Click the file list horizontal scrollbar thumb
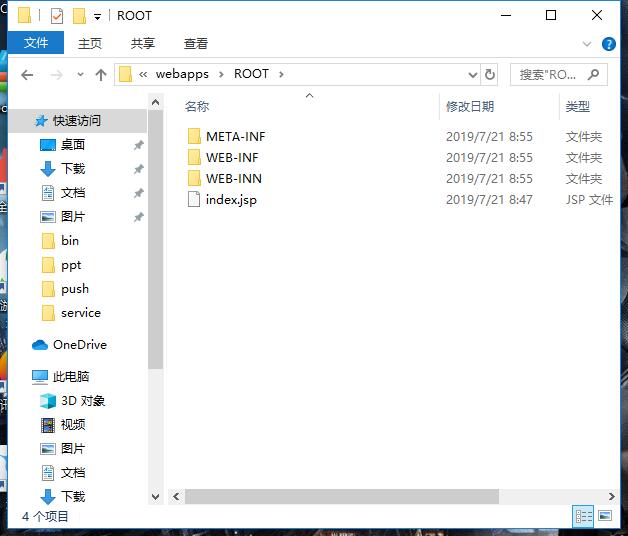 point(342,497)
